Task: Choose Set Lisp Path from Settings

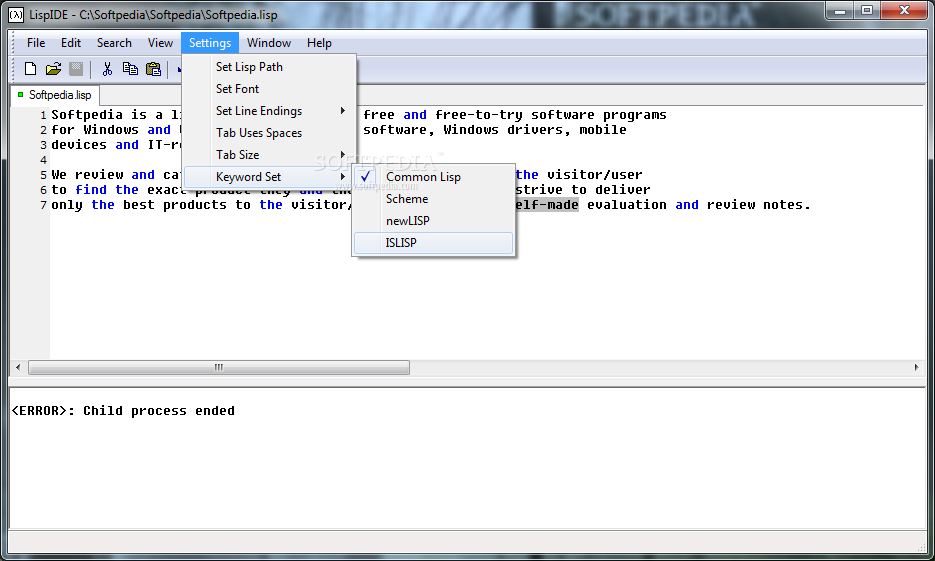Action: 270,67
